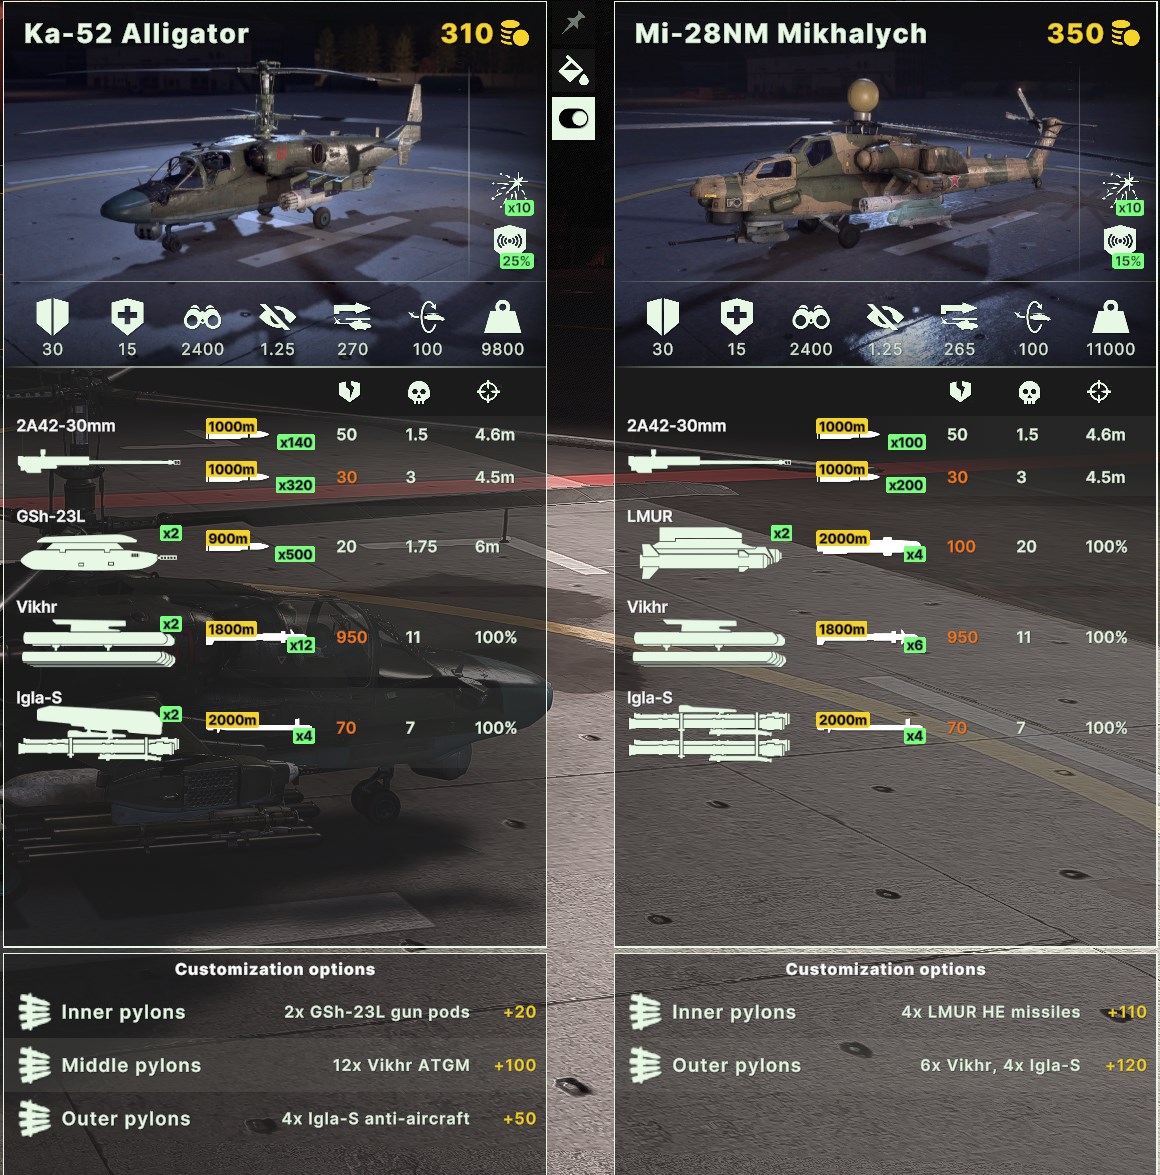Select the paint bucket skin icon

[573, 70]
